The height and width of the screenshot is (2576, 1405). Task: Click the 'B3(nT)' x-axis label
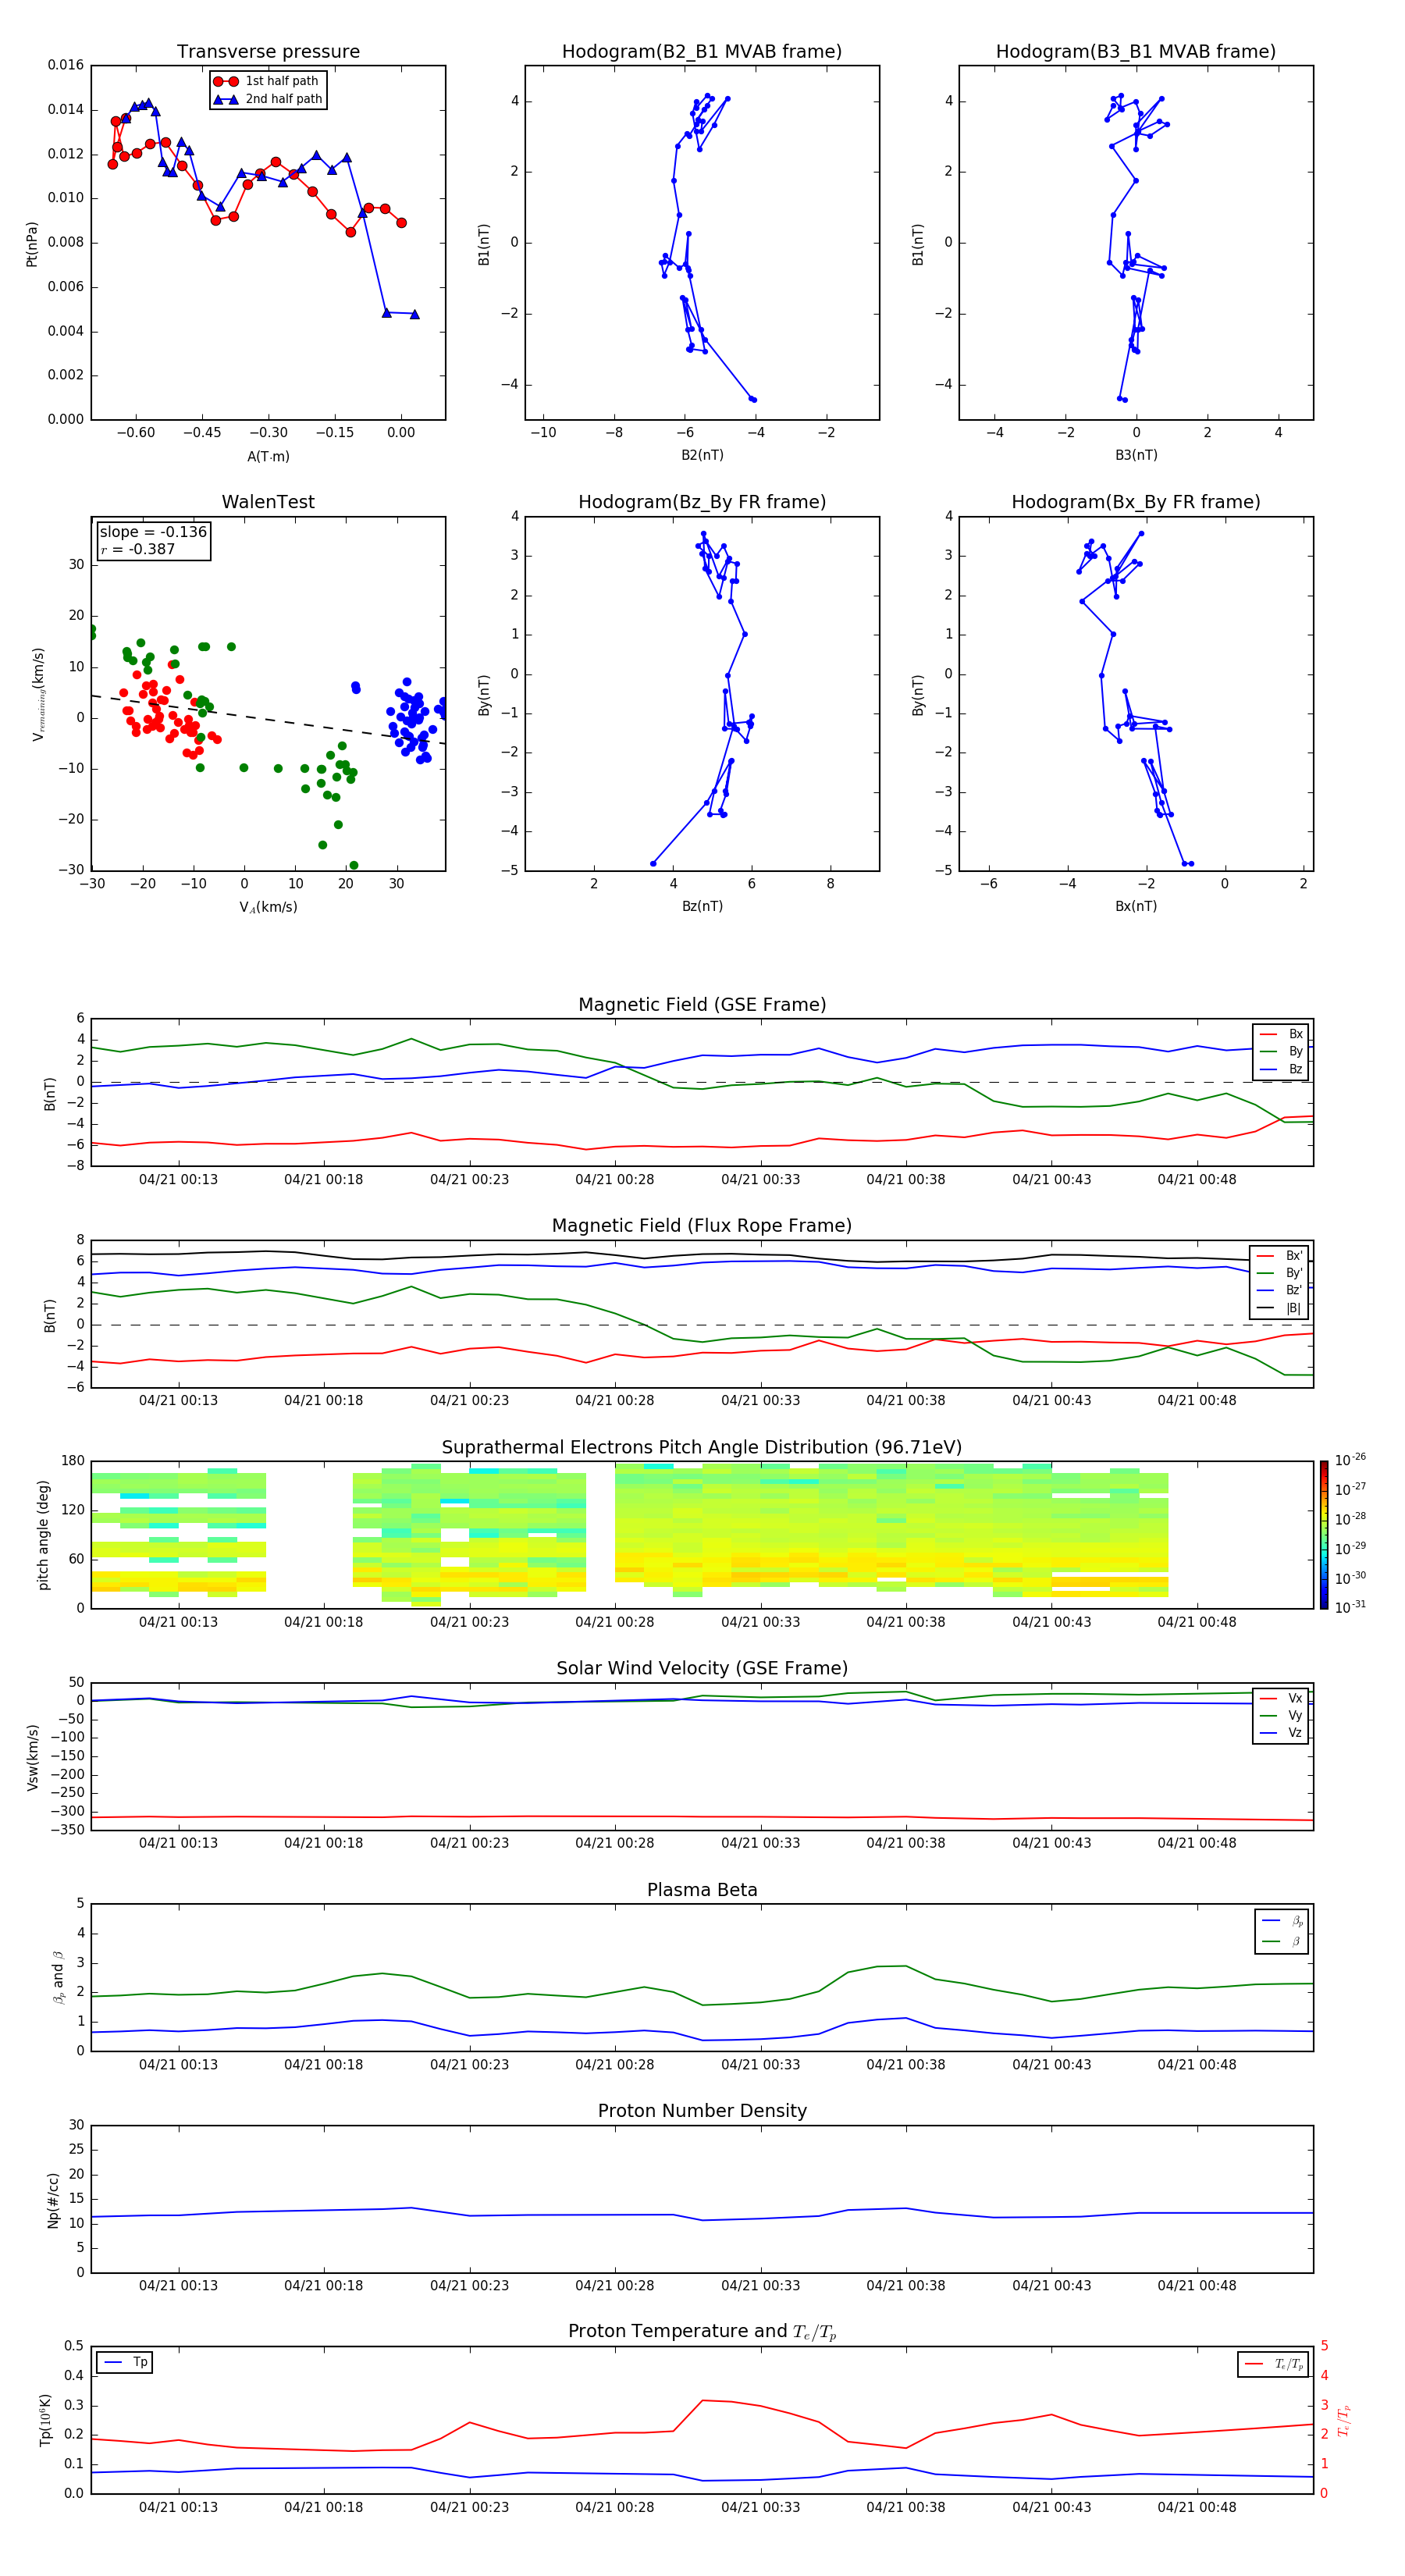(1136, 455)
